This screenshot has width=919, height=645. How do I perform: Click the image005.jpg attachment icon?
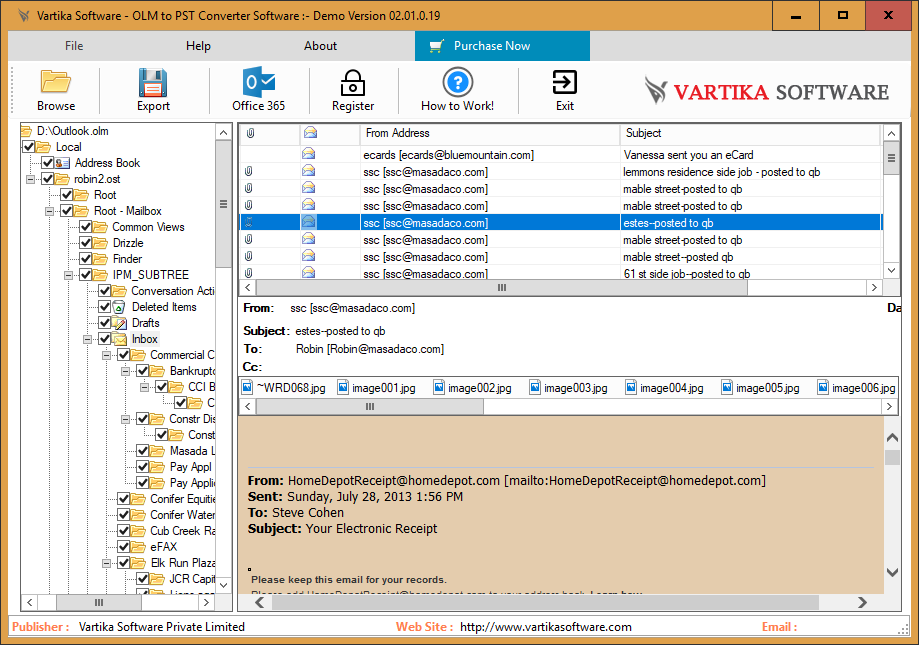click(x=727, y=387)
